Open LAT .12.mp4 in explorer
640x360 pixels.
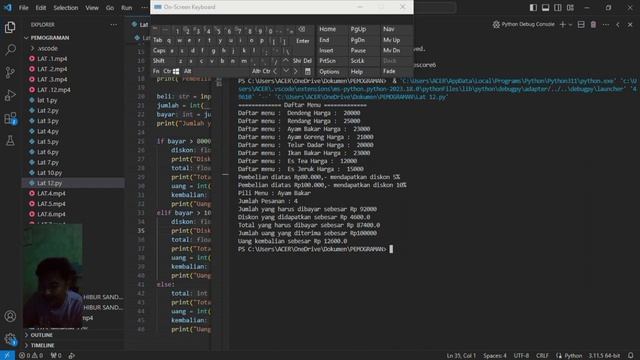53,90
